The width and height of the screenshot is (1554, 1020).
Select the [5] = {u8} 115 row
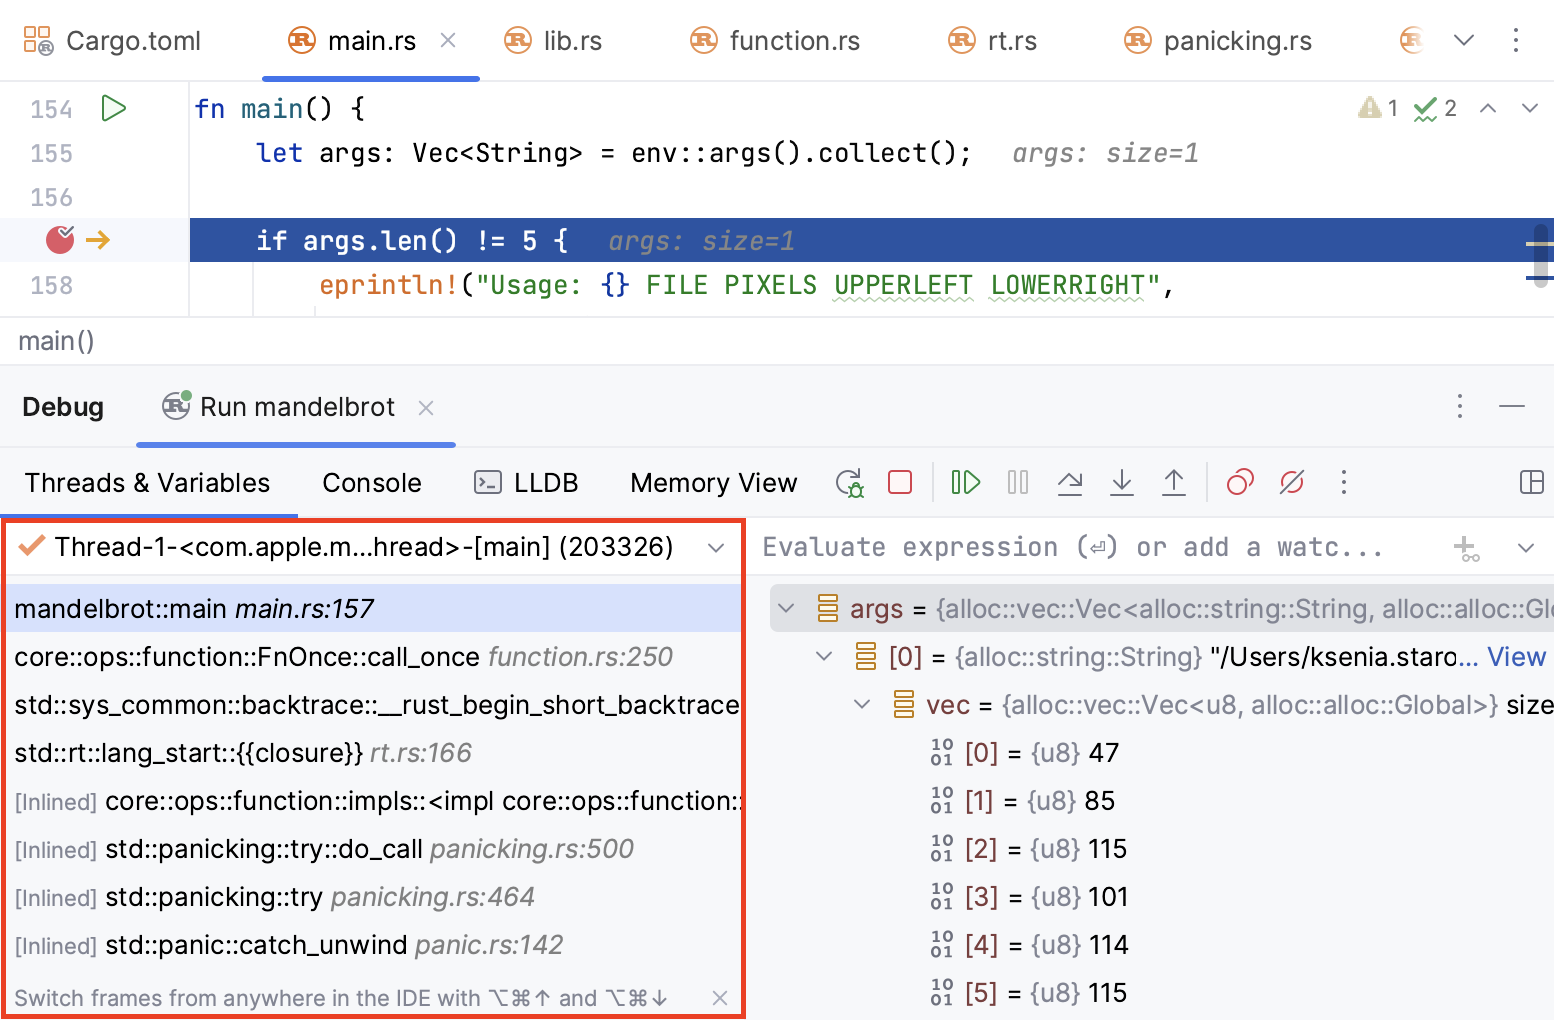coord(1162,993)
